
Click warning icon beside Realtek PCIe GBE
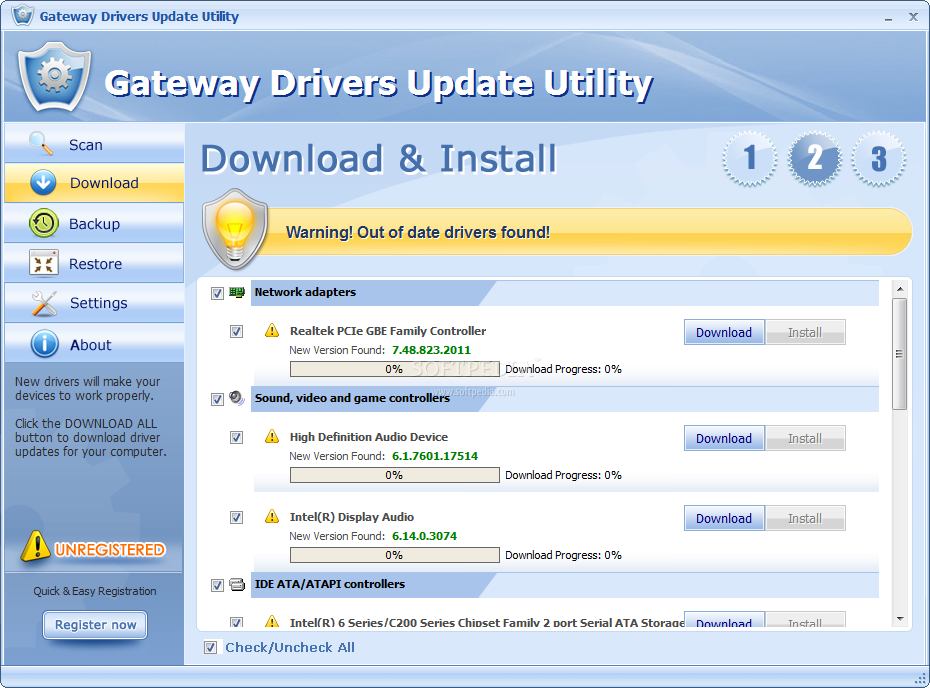coord(272,330)
